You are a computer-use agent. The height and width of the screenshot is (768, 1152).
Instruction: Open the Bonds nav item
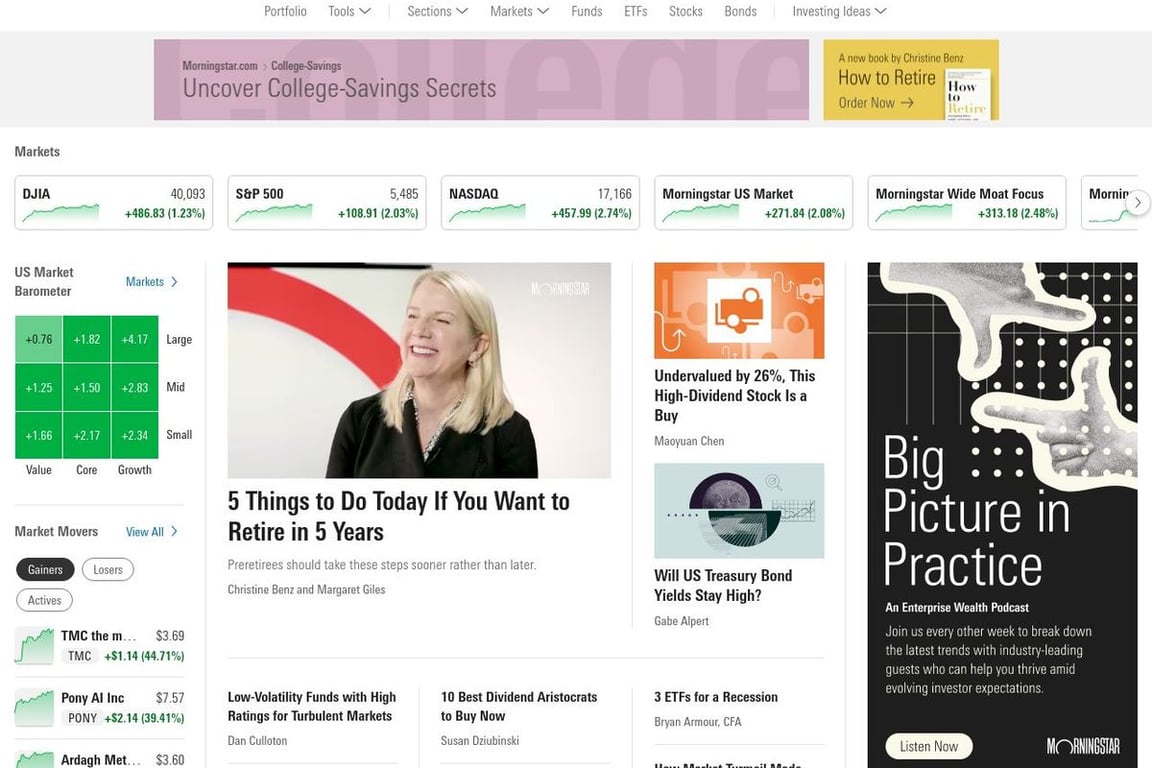(741, 11)
